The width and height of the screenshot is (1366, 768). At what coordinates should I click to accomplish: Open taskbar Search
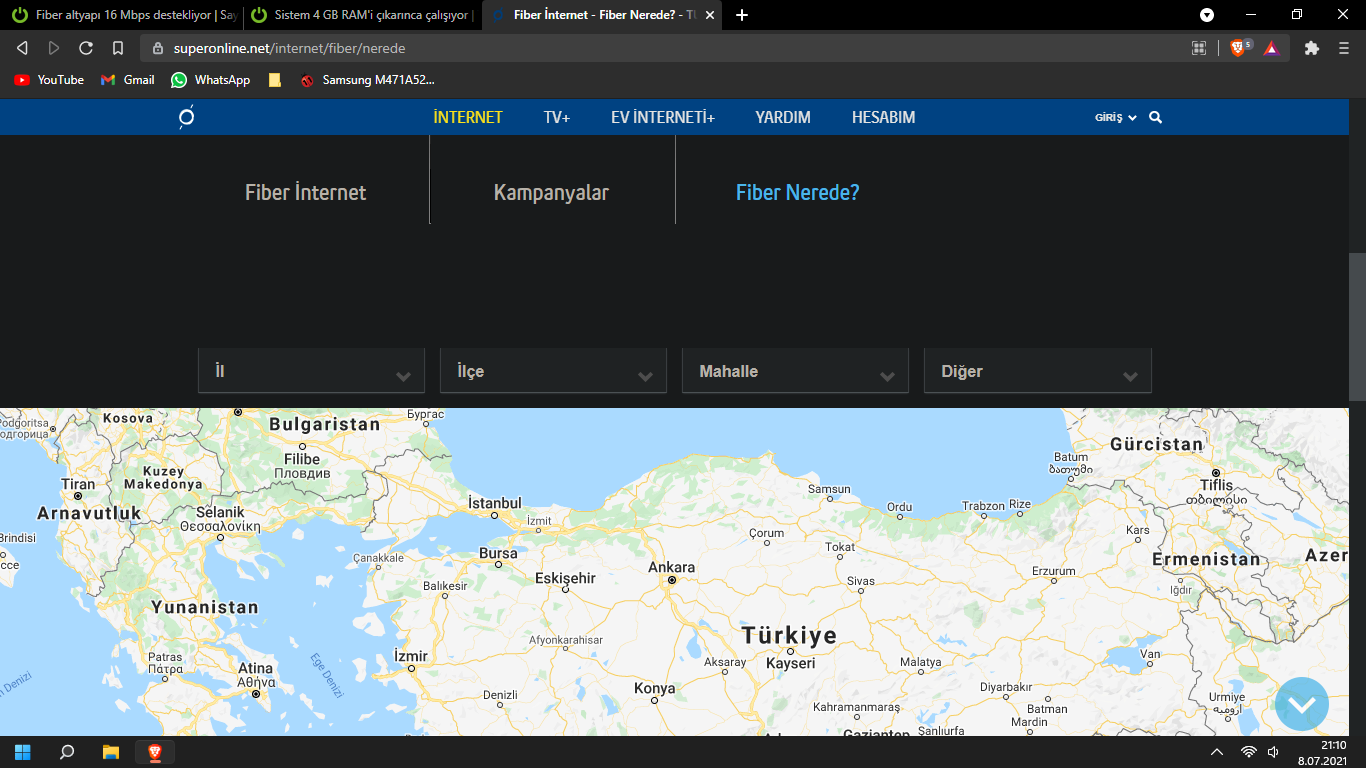tap(67, 752)
